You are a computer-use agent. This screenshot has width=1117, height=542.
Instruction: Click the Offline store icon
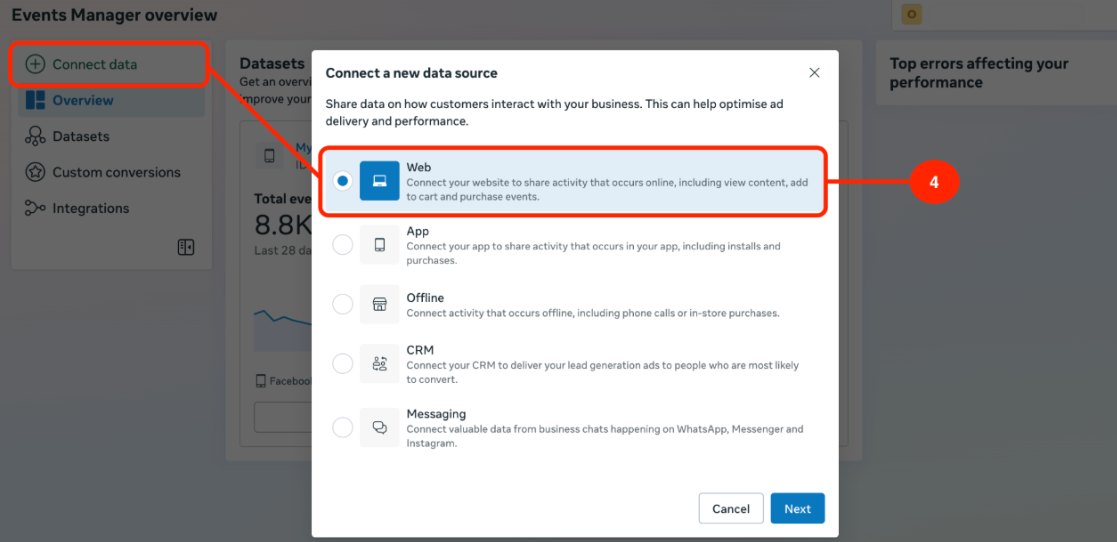click(380, 304)
